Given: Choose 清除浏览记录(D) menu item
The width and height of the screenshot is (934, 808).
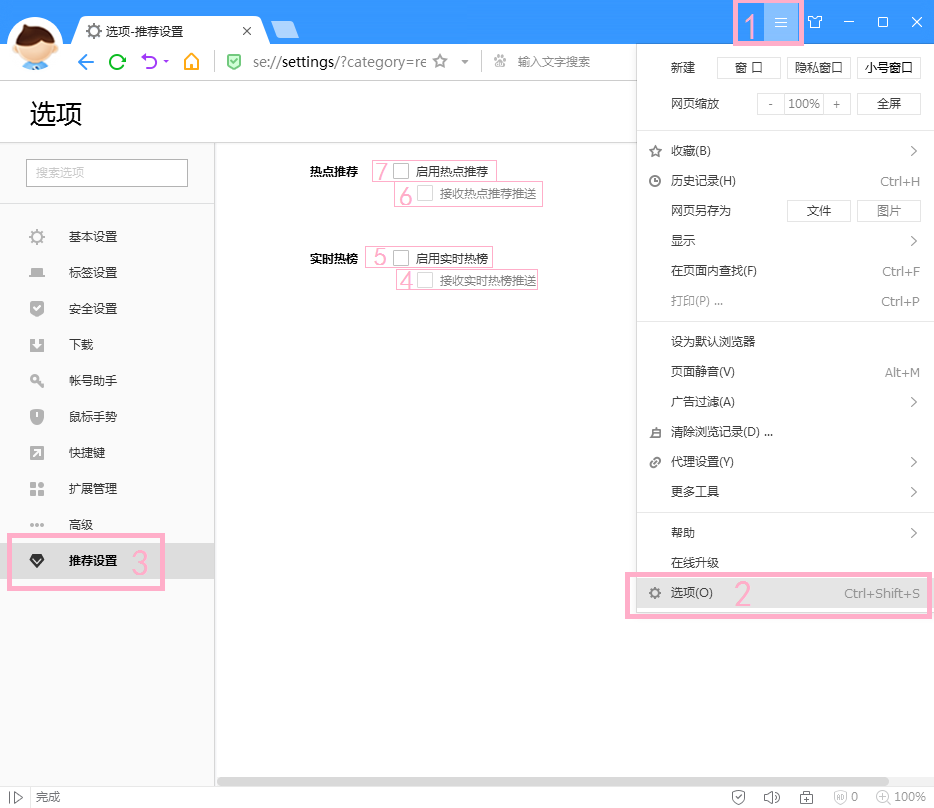Looking at the screenshot, I should pyautogui.click(x=785, y=433).
